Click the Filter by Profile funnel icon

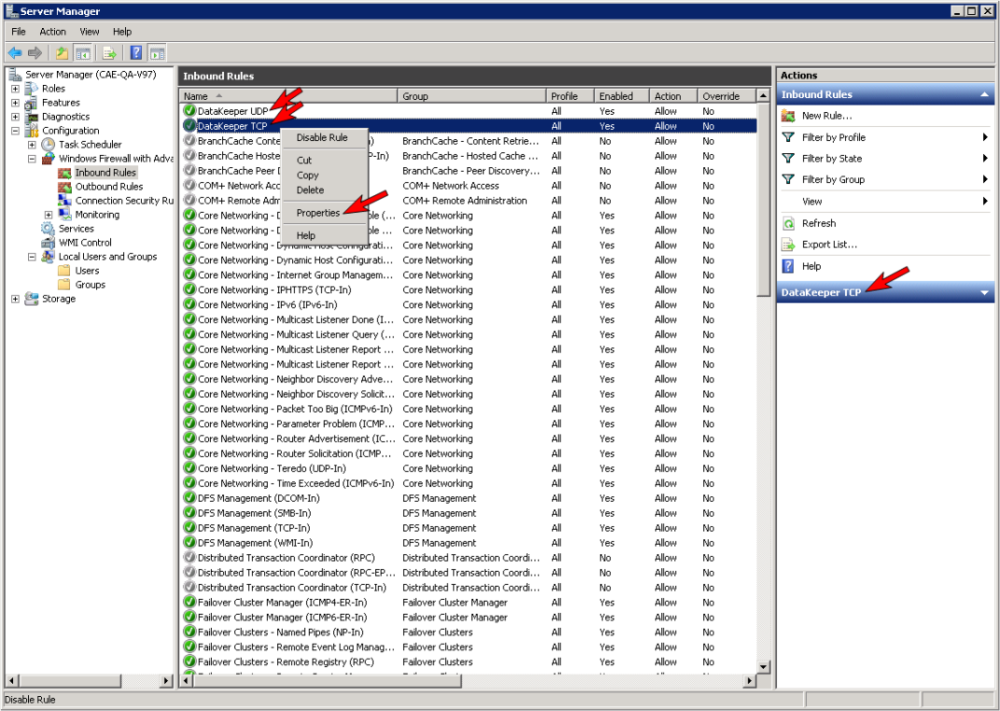(x=788, y=137)
